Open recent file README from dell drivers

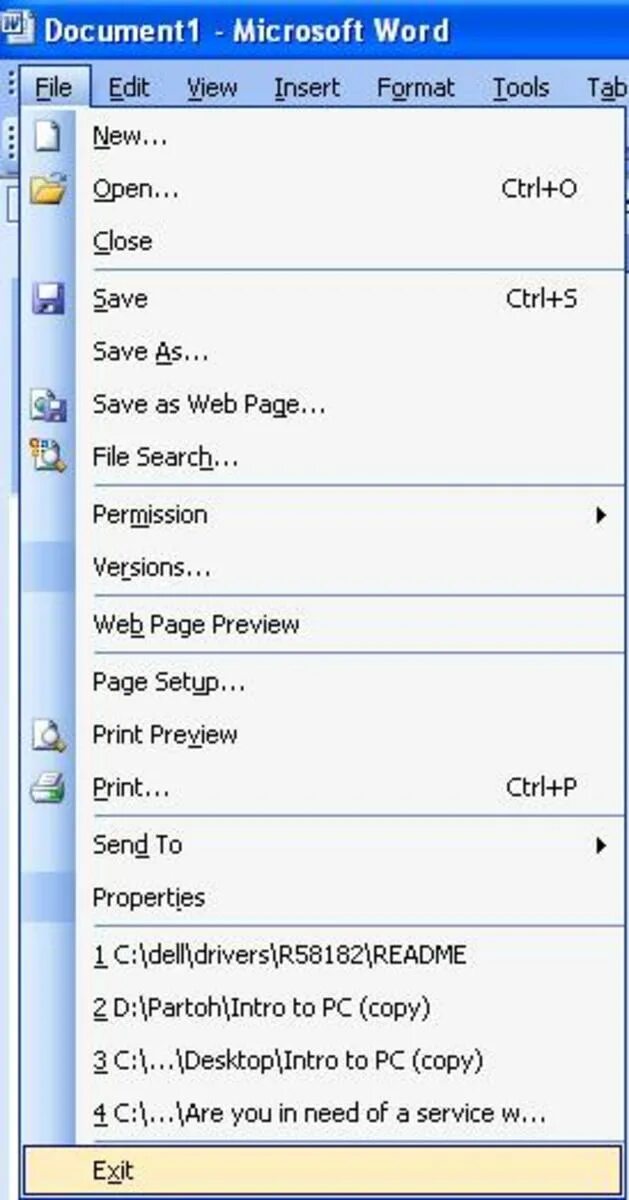pyautogui.click(x=280, y=955)
